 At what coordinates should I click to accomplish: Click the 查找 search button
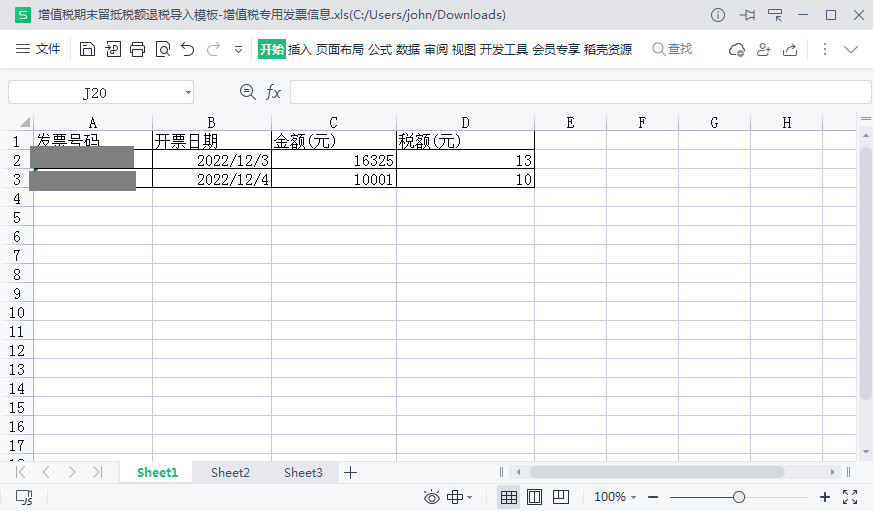(672, 49)
